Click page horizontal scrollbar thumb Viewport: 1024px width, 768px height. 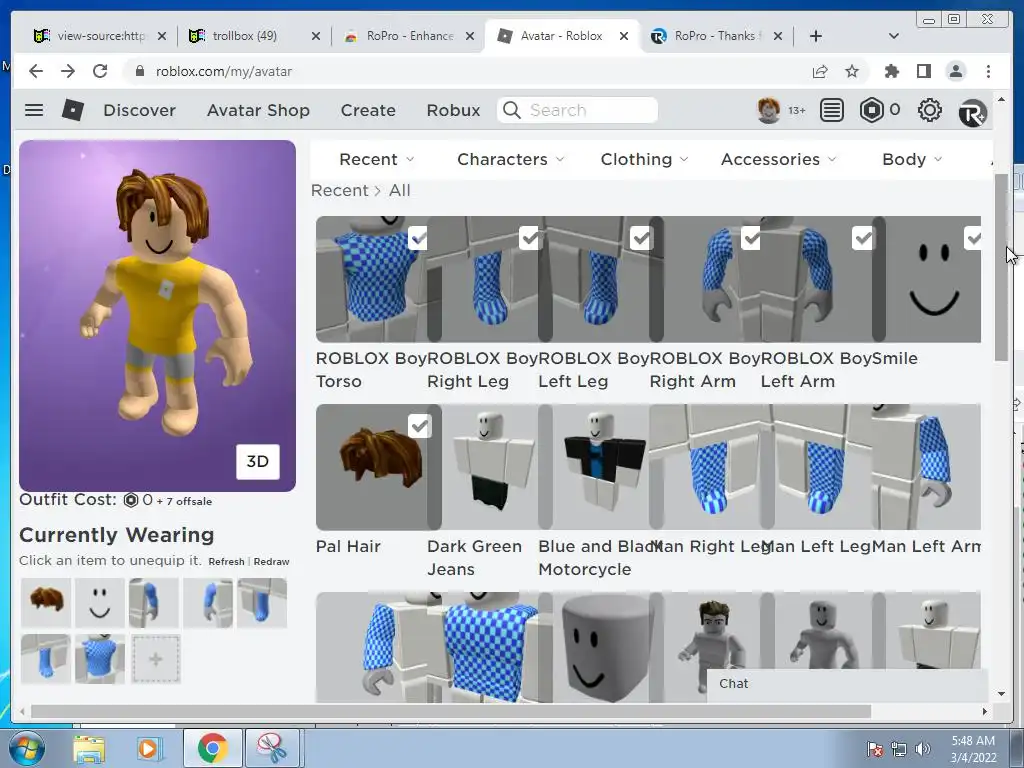click(451, 711)
